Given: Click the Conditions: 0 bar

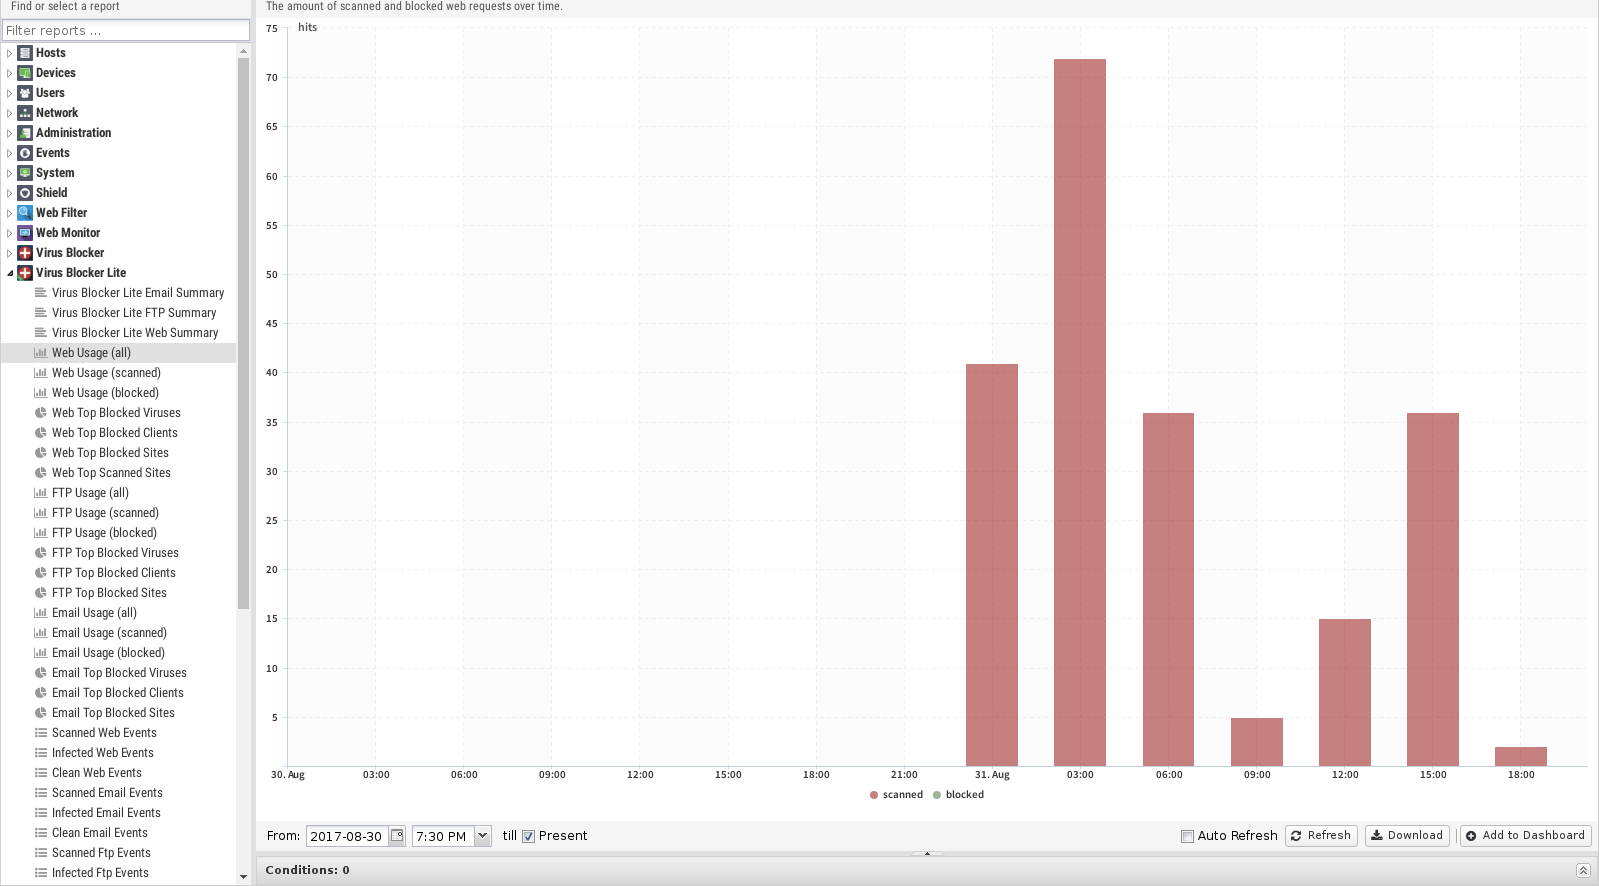Looking at the screenshot, I should pos(927,870).
